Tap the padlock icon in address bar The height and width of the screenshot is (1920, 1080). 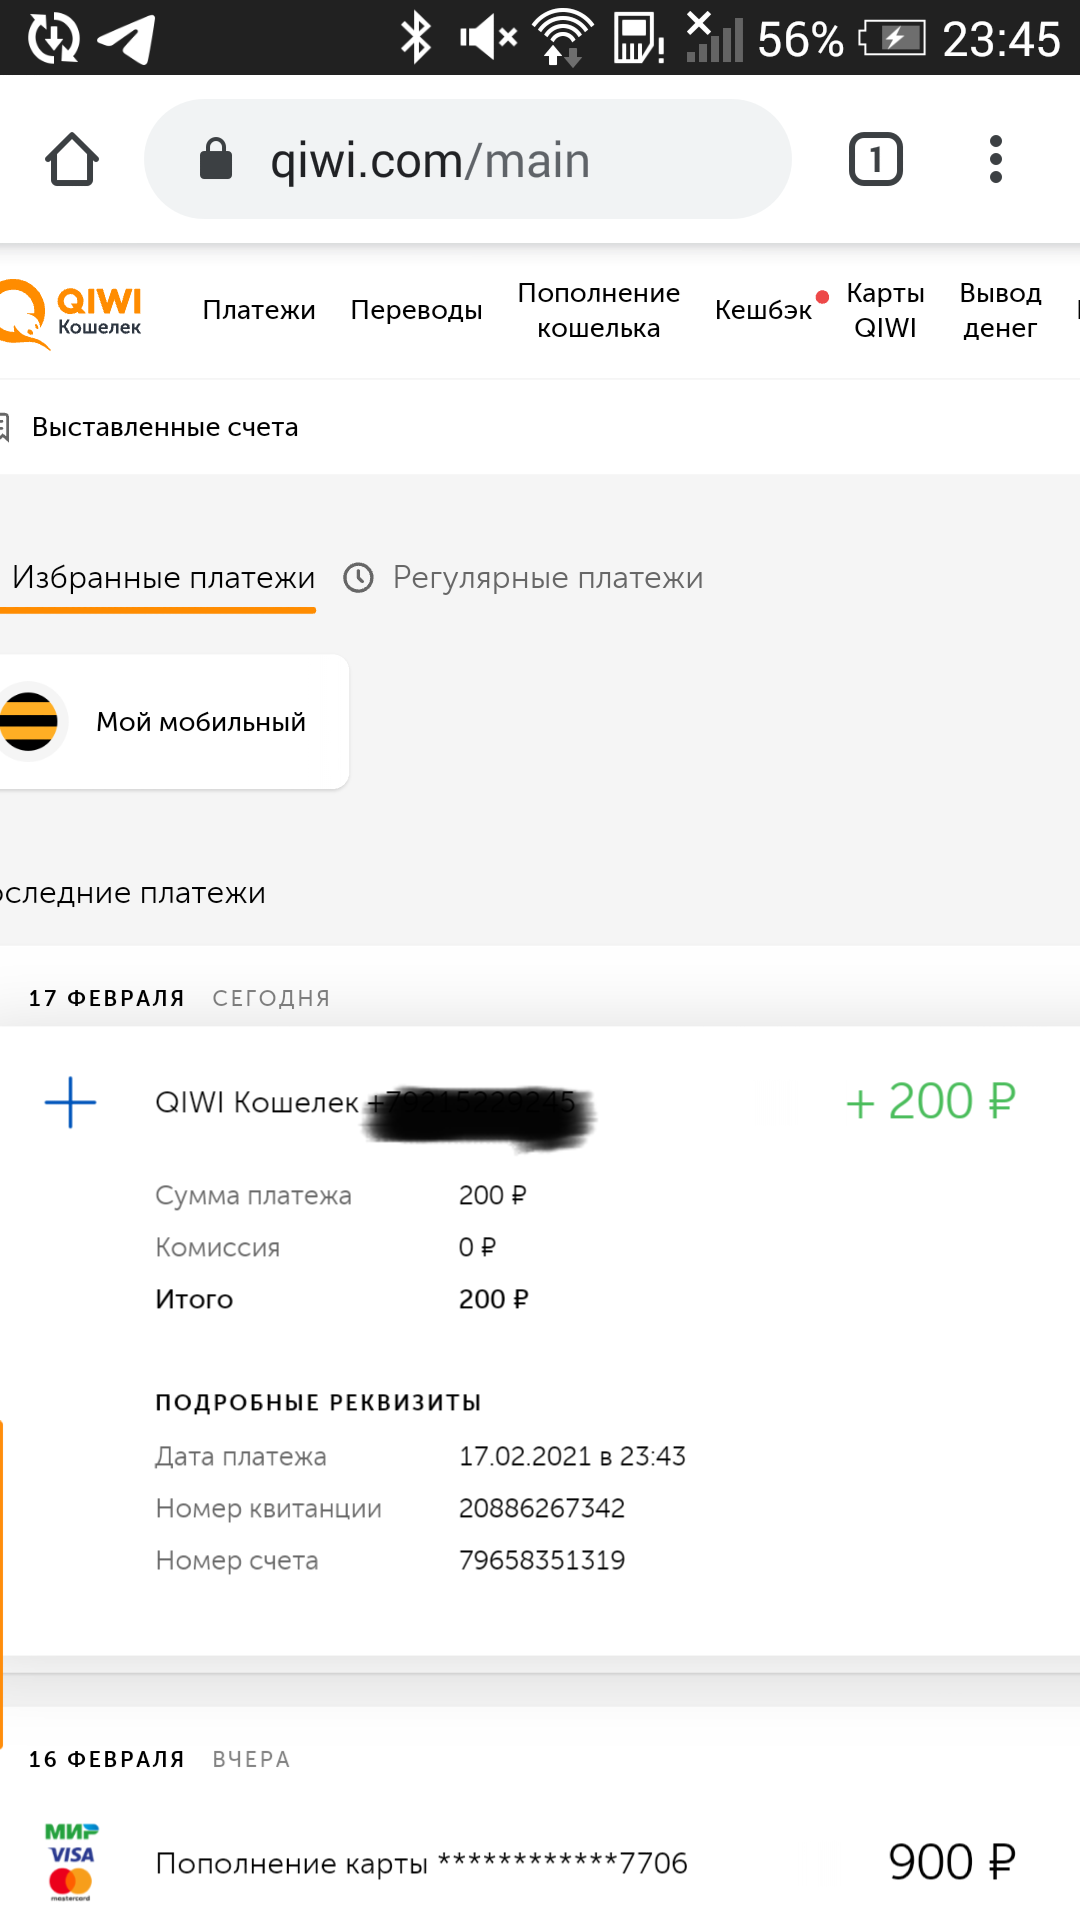click(x=216, y=158)
